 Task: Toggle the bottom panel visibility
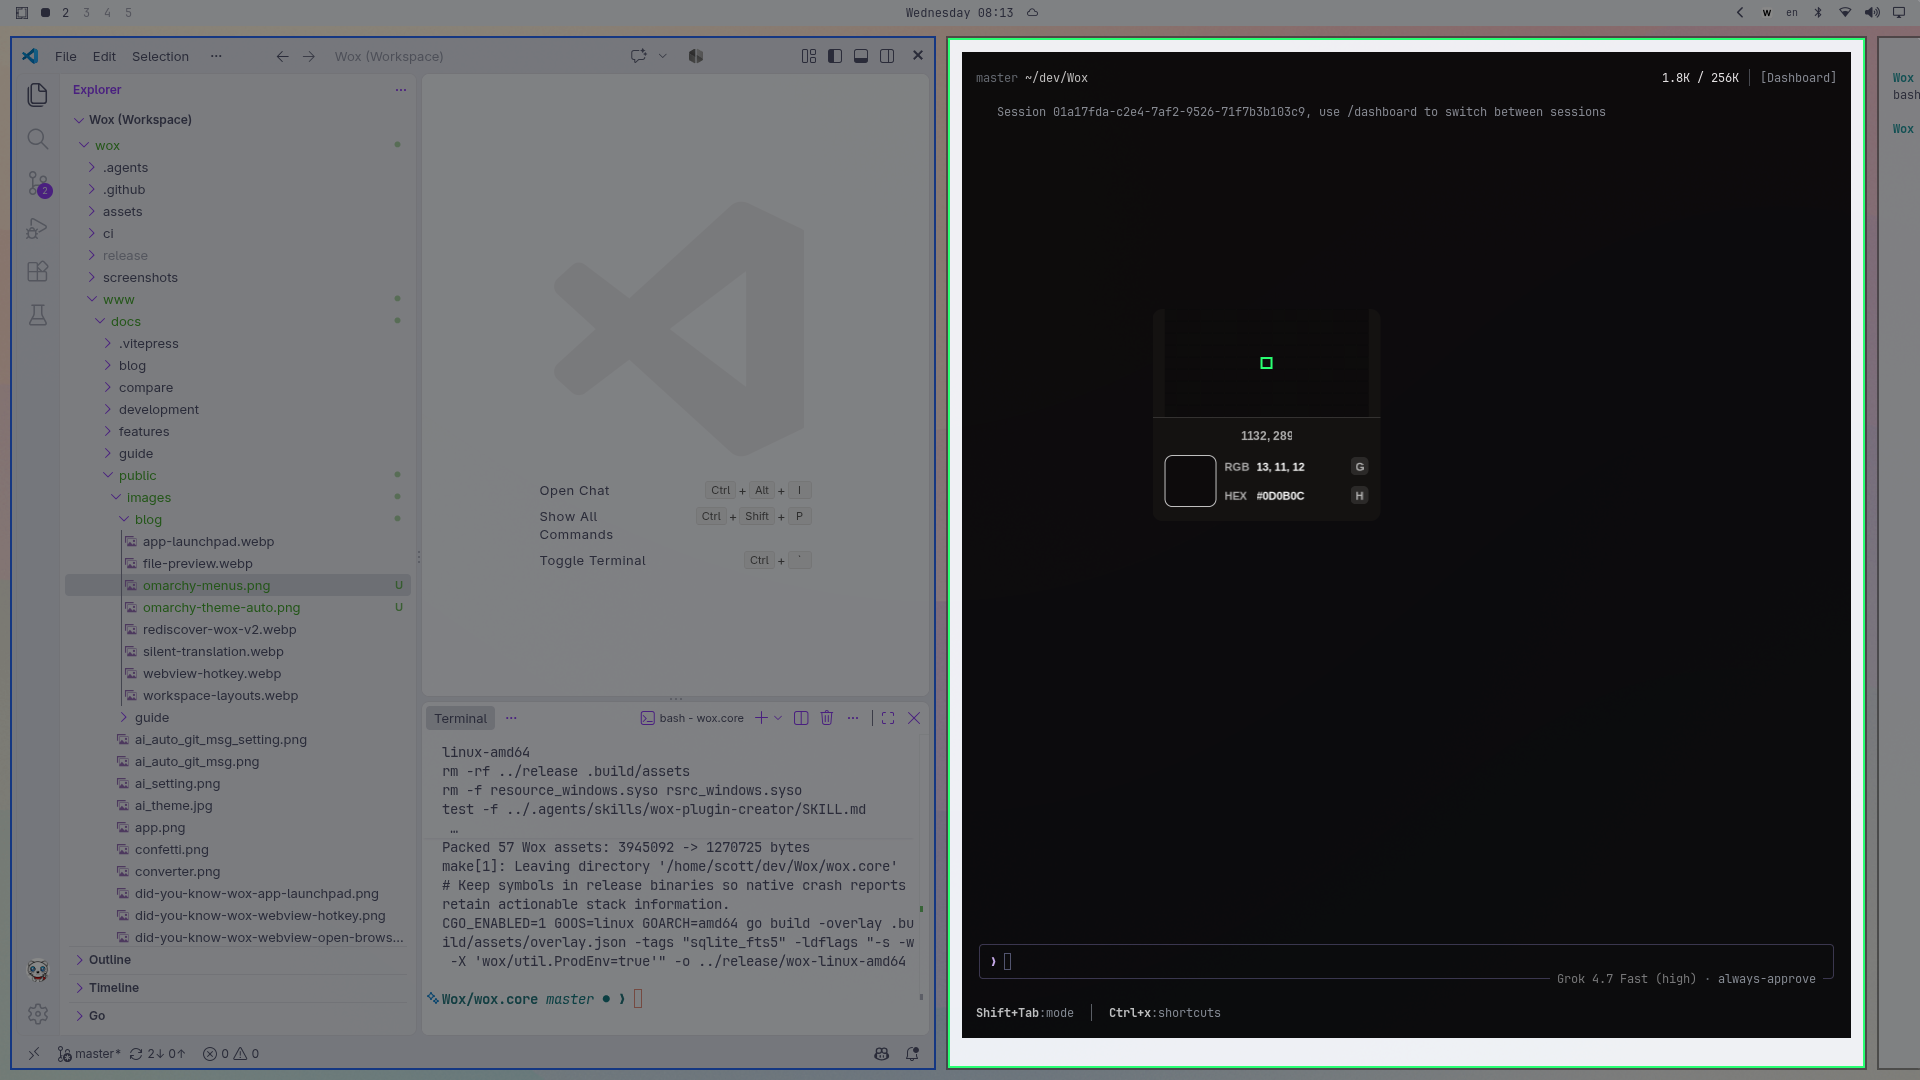click(861, 56)
